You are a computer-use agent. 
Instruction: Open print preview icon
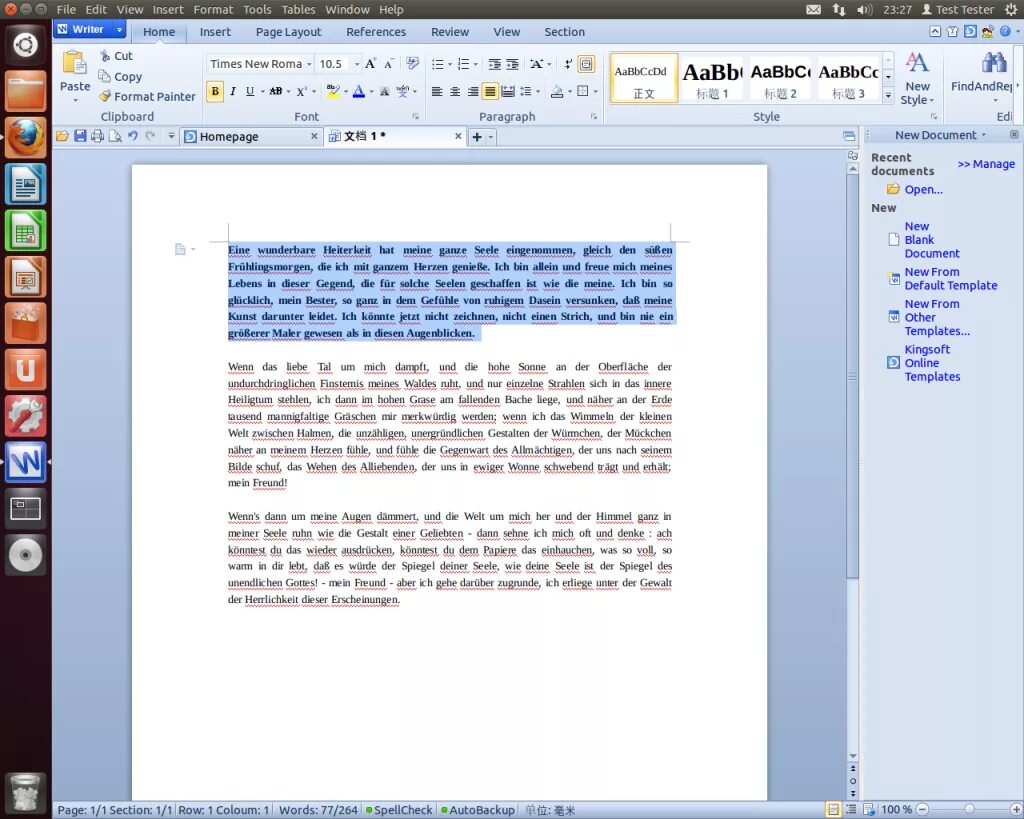coord(115,136)
